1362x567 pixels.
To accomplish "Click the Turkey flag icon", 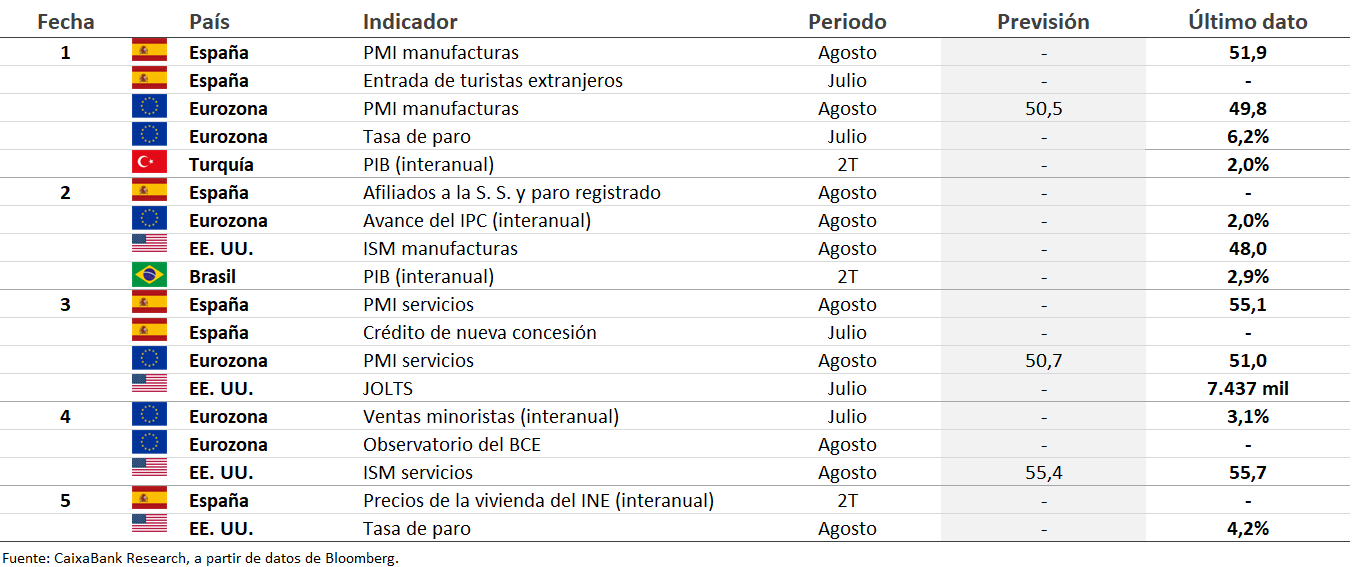I will point(149,164).
